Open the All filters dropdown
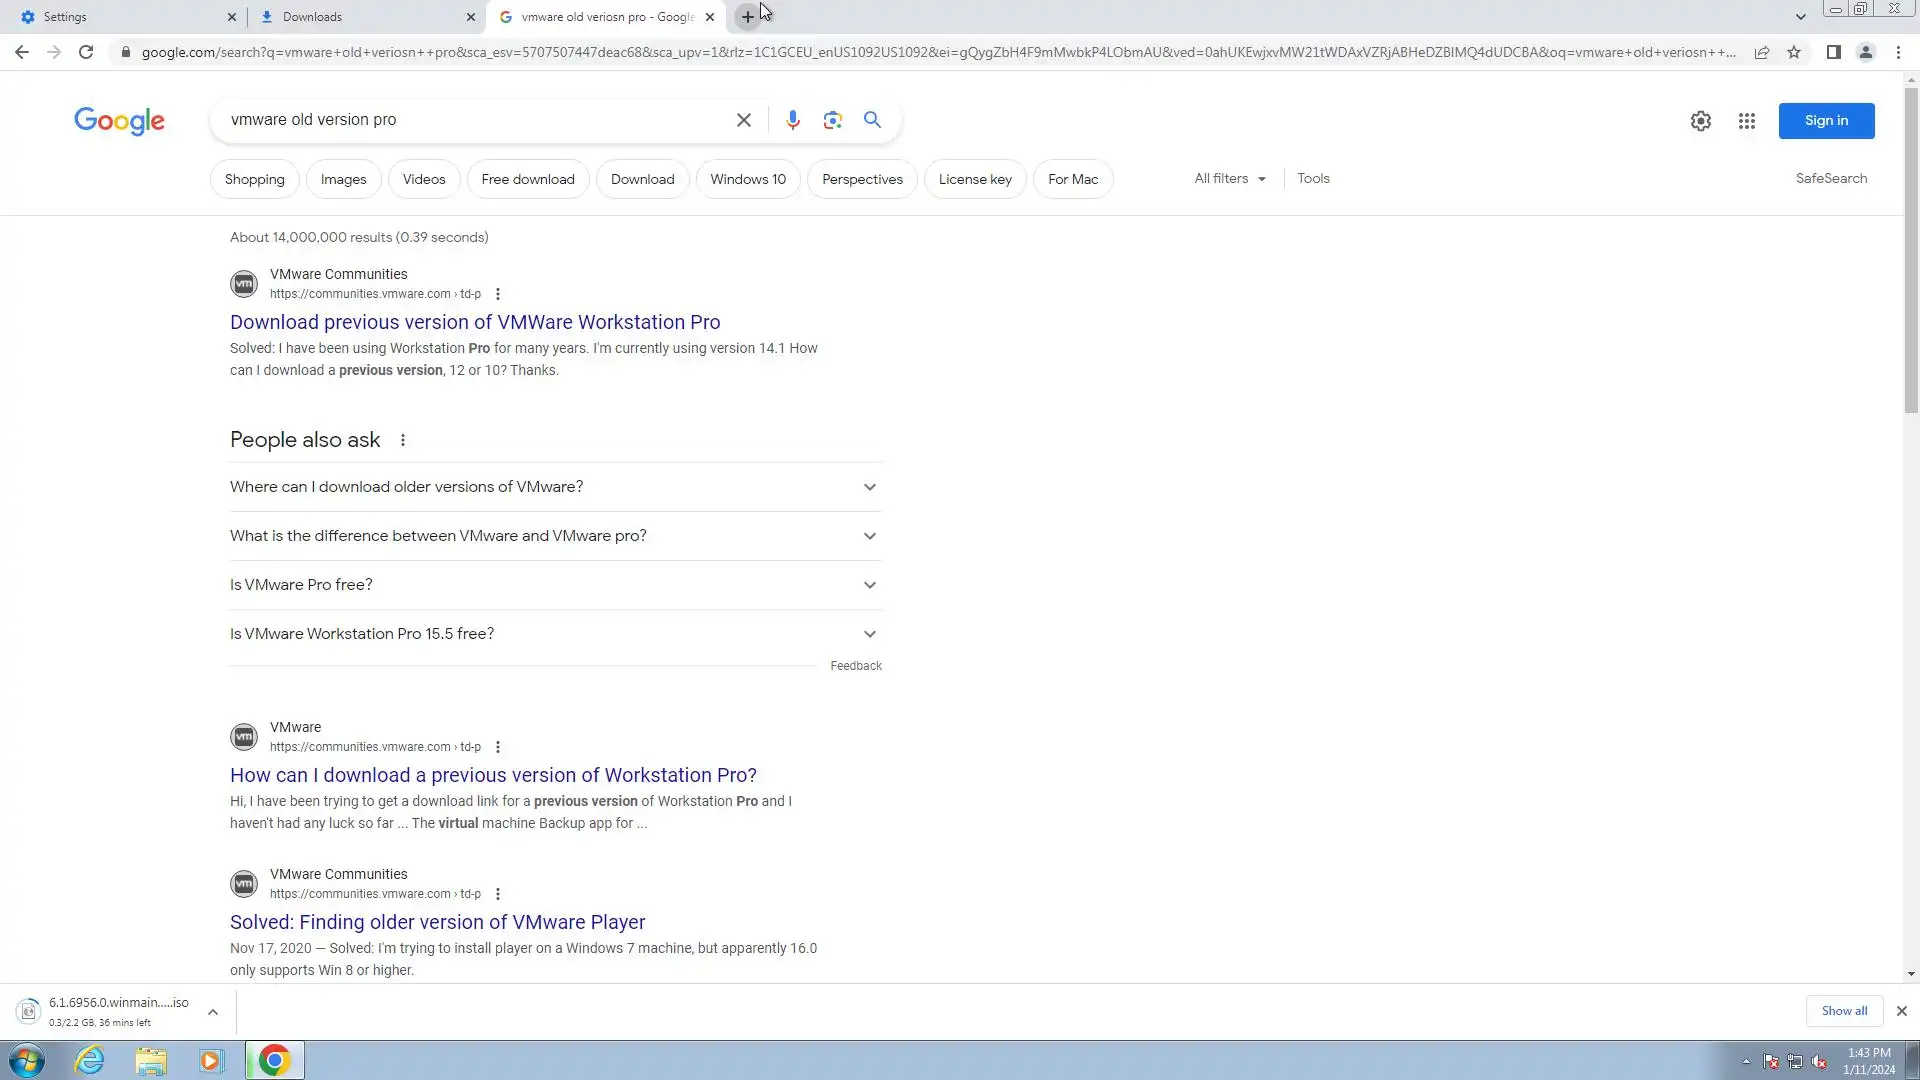Image resolution: width=1920 pixels, height=1080 pixels. pos(1229,179)
